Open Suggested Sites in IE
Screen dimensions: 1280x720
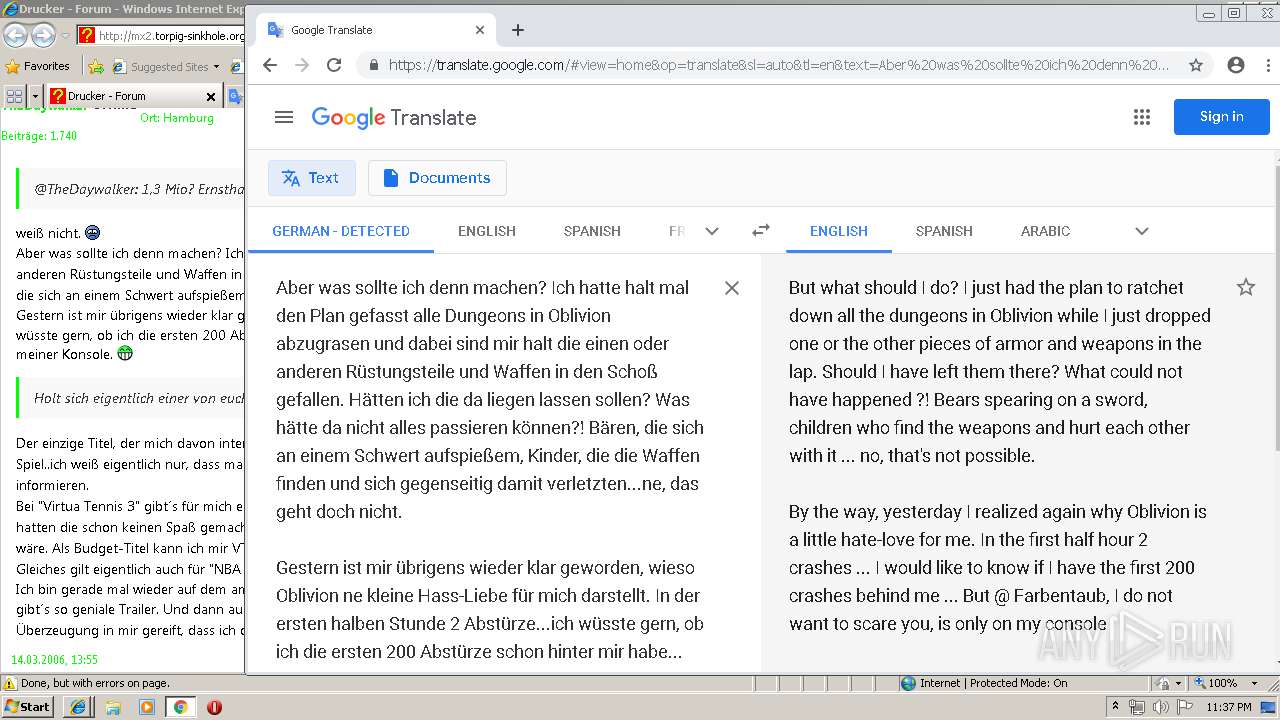(166, 67)
